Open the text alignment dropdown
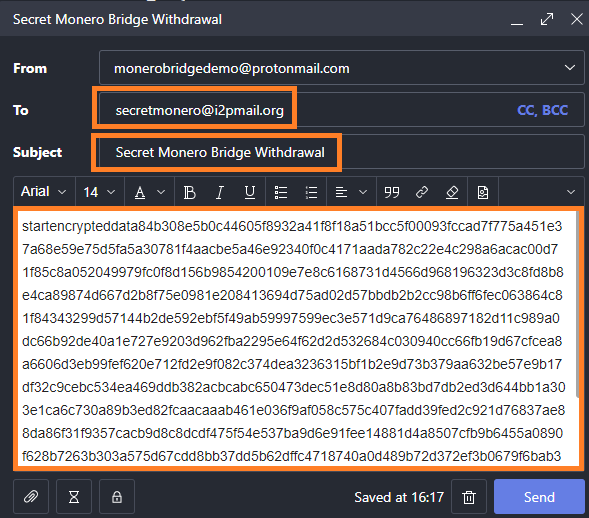The width and height of the screenshot is (589, 518). [351, 192]
